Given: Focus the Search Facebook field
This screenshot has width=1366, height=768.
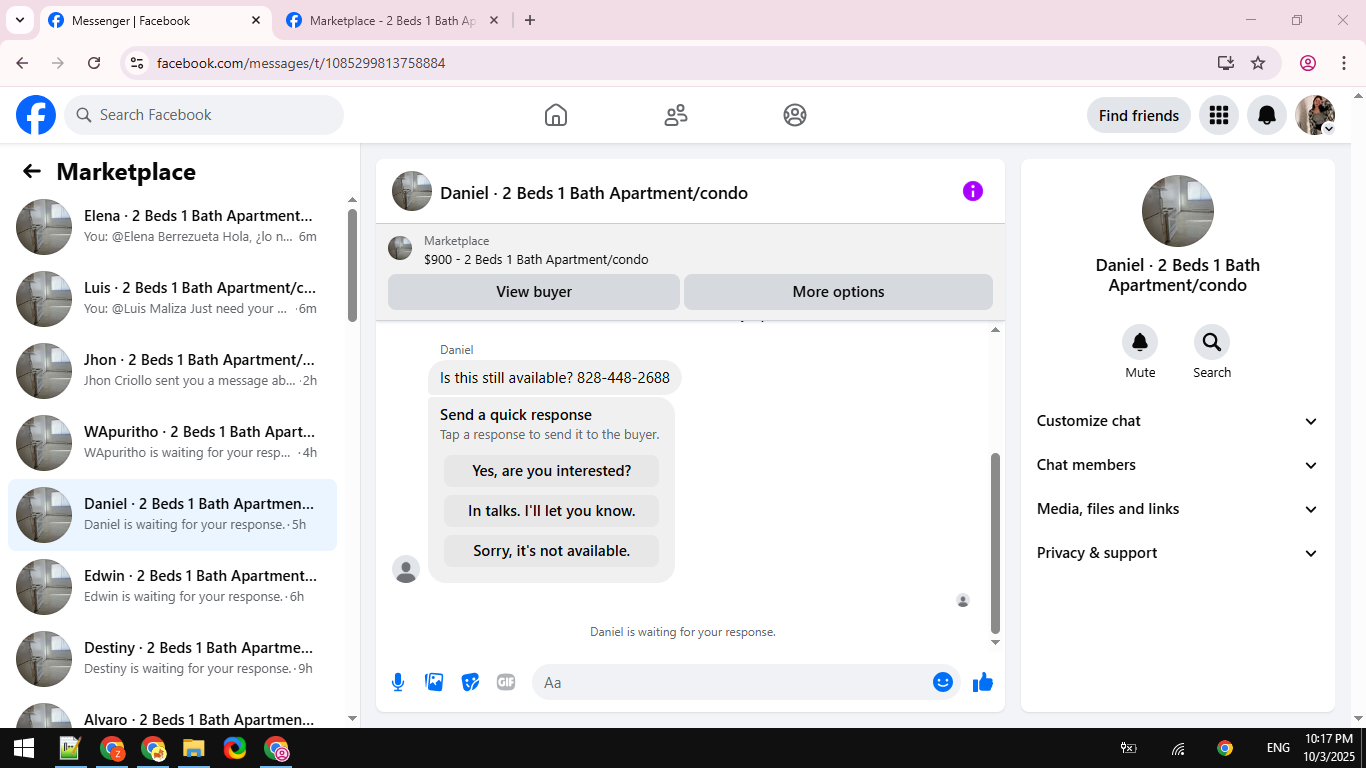Looking at the screenshot, I should click(x=204, y=115).
